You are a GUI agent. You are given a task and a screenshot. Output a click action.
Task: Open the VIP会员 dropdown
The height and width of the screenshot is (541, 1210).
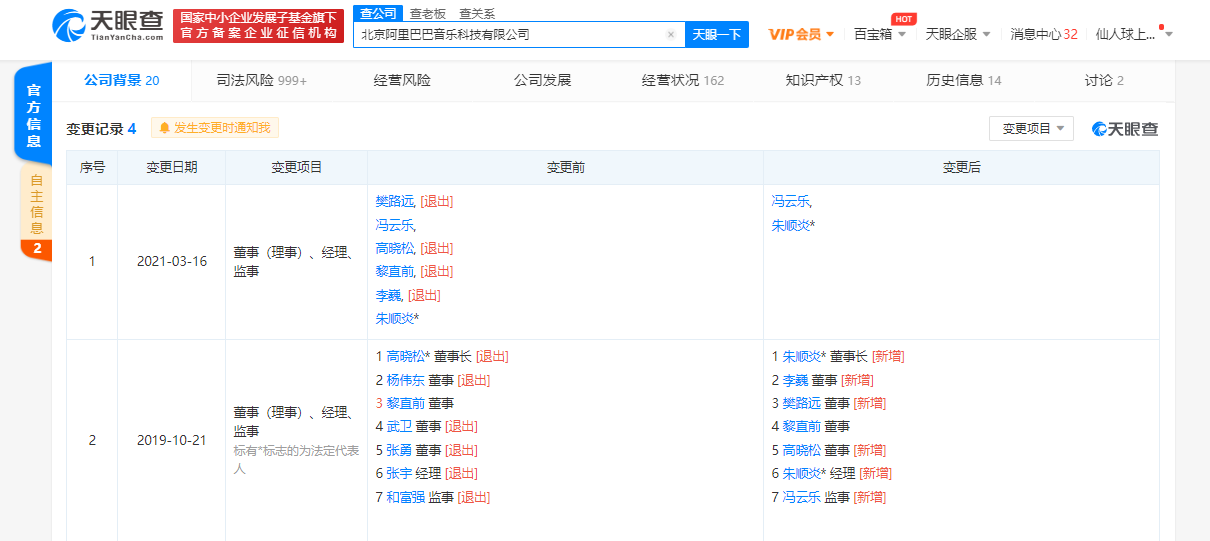[x=801, y=34]
